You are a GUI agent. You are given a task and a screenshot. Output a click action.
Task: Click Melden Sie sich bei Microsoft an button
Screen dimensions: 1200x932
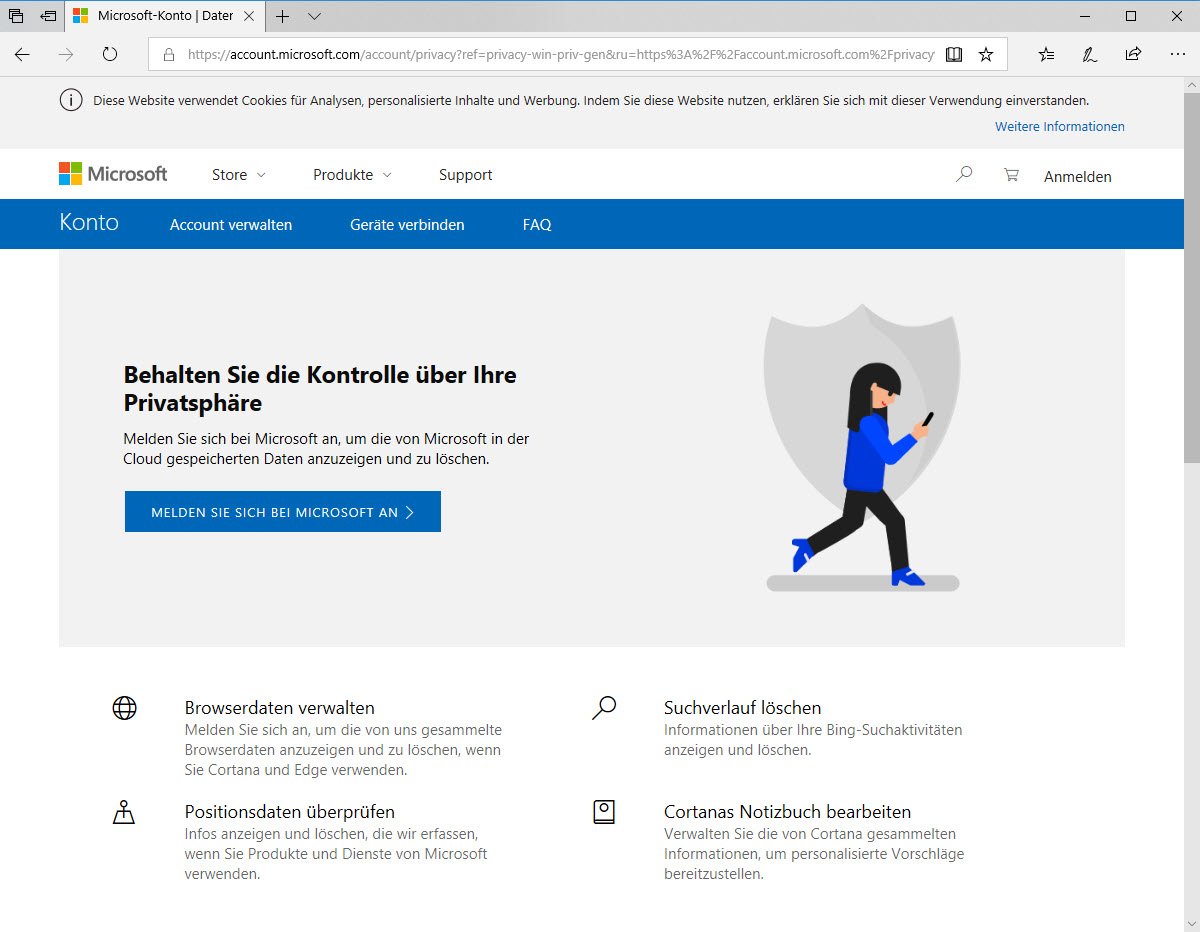[283, 511]
